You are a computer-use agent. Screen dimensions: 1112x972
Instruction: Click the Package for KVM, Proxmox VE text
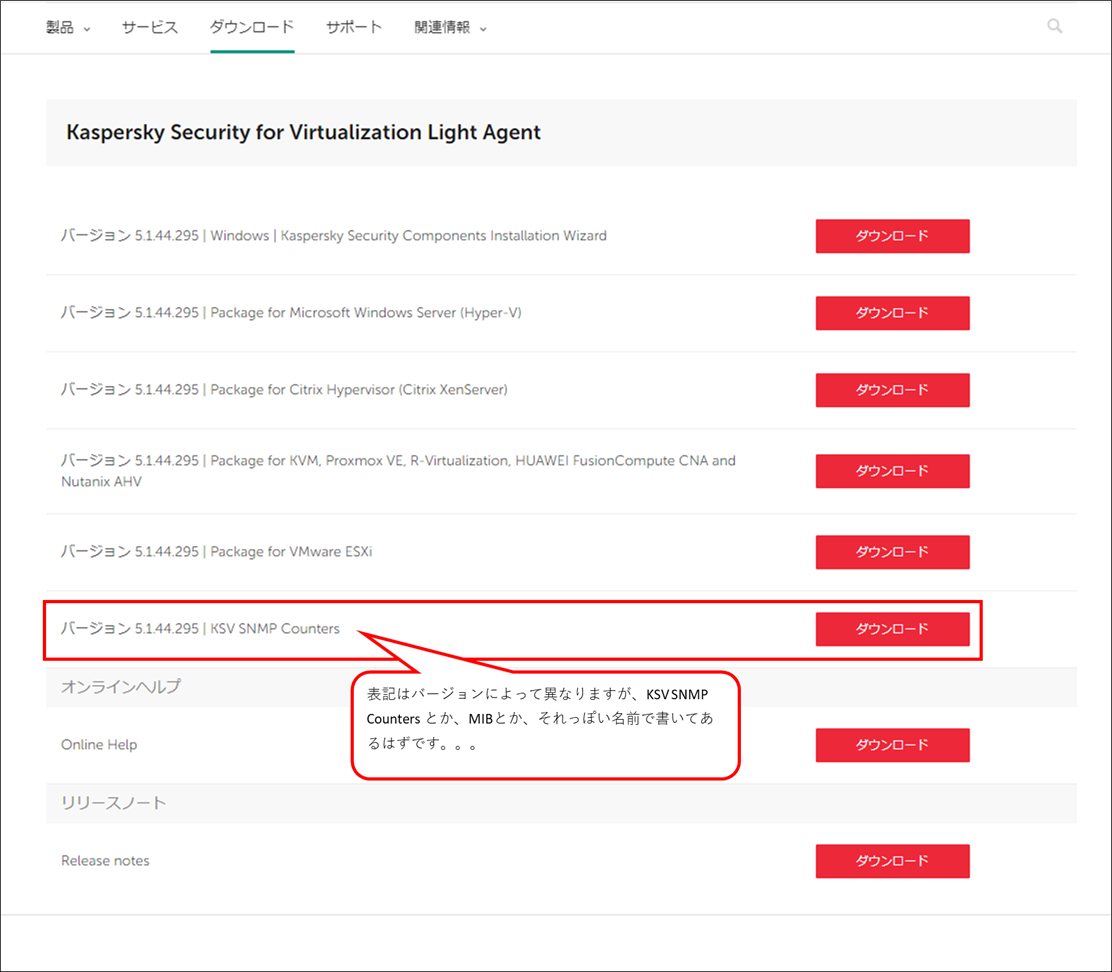tap(398, 471)
